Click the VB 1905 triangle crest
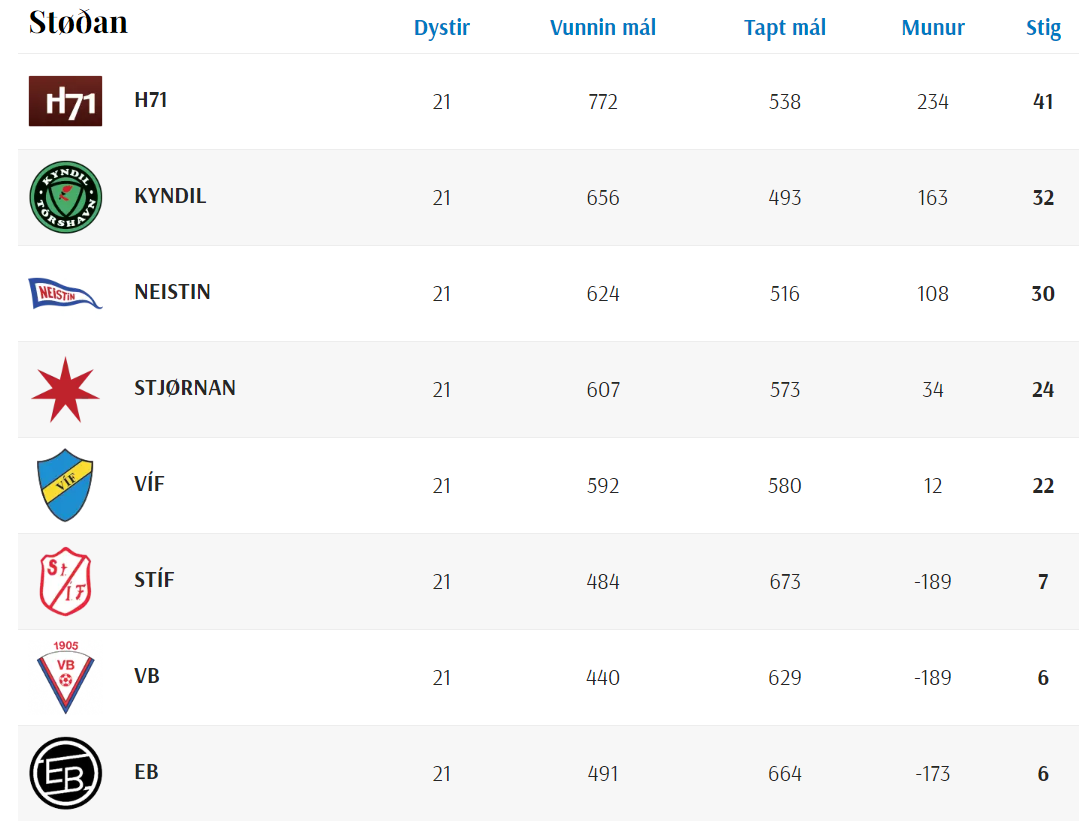Viewport: 1079px width, 821px height. 65,676
